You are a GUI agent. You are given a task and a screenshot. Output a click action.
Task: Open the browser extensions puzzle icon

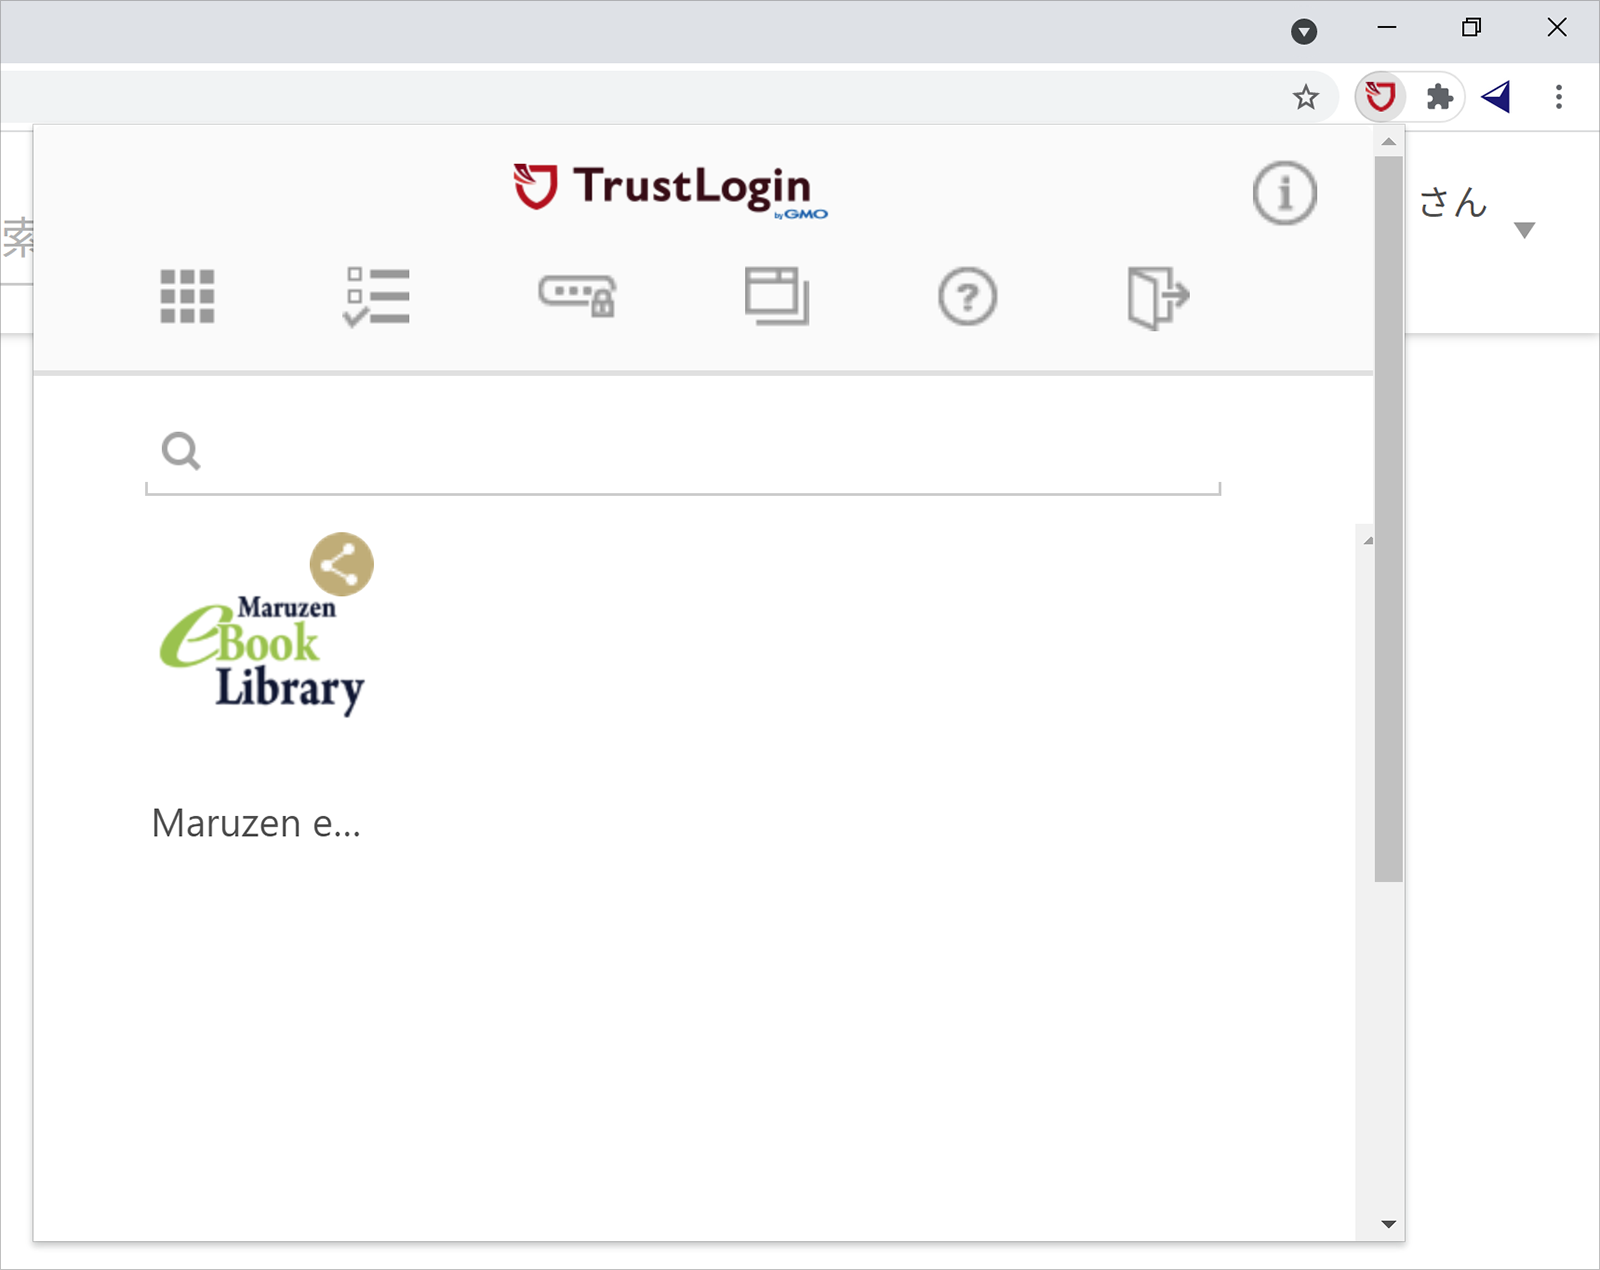(x=1439, y=97)
